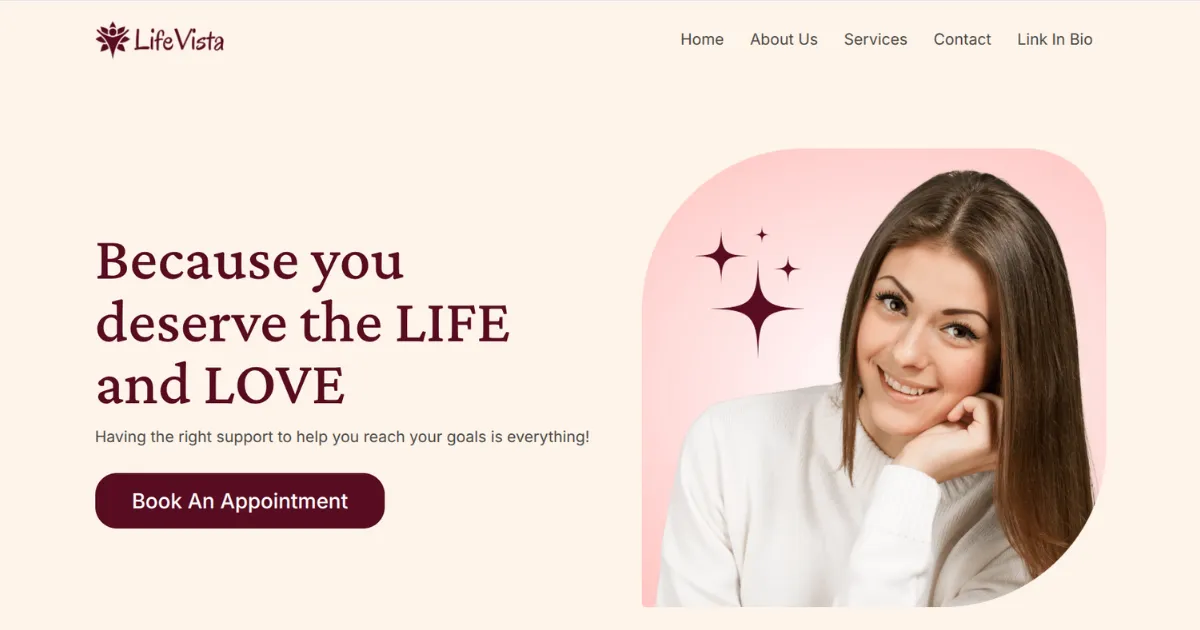Open the Services menu item
1200x630 pixels.
[x=876, y=40]
